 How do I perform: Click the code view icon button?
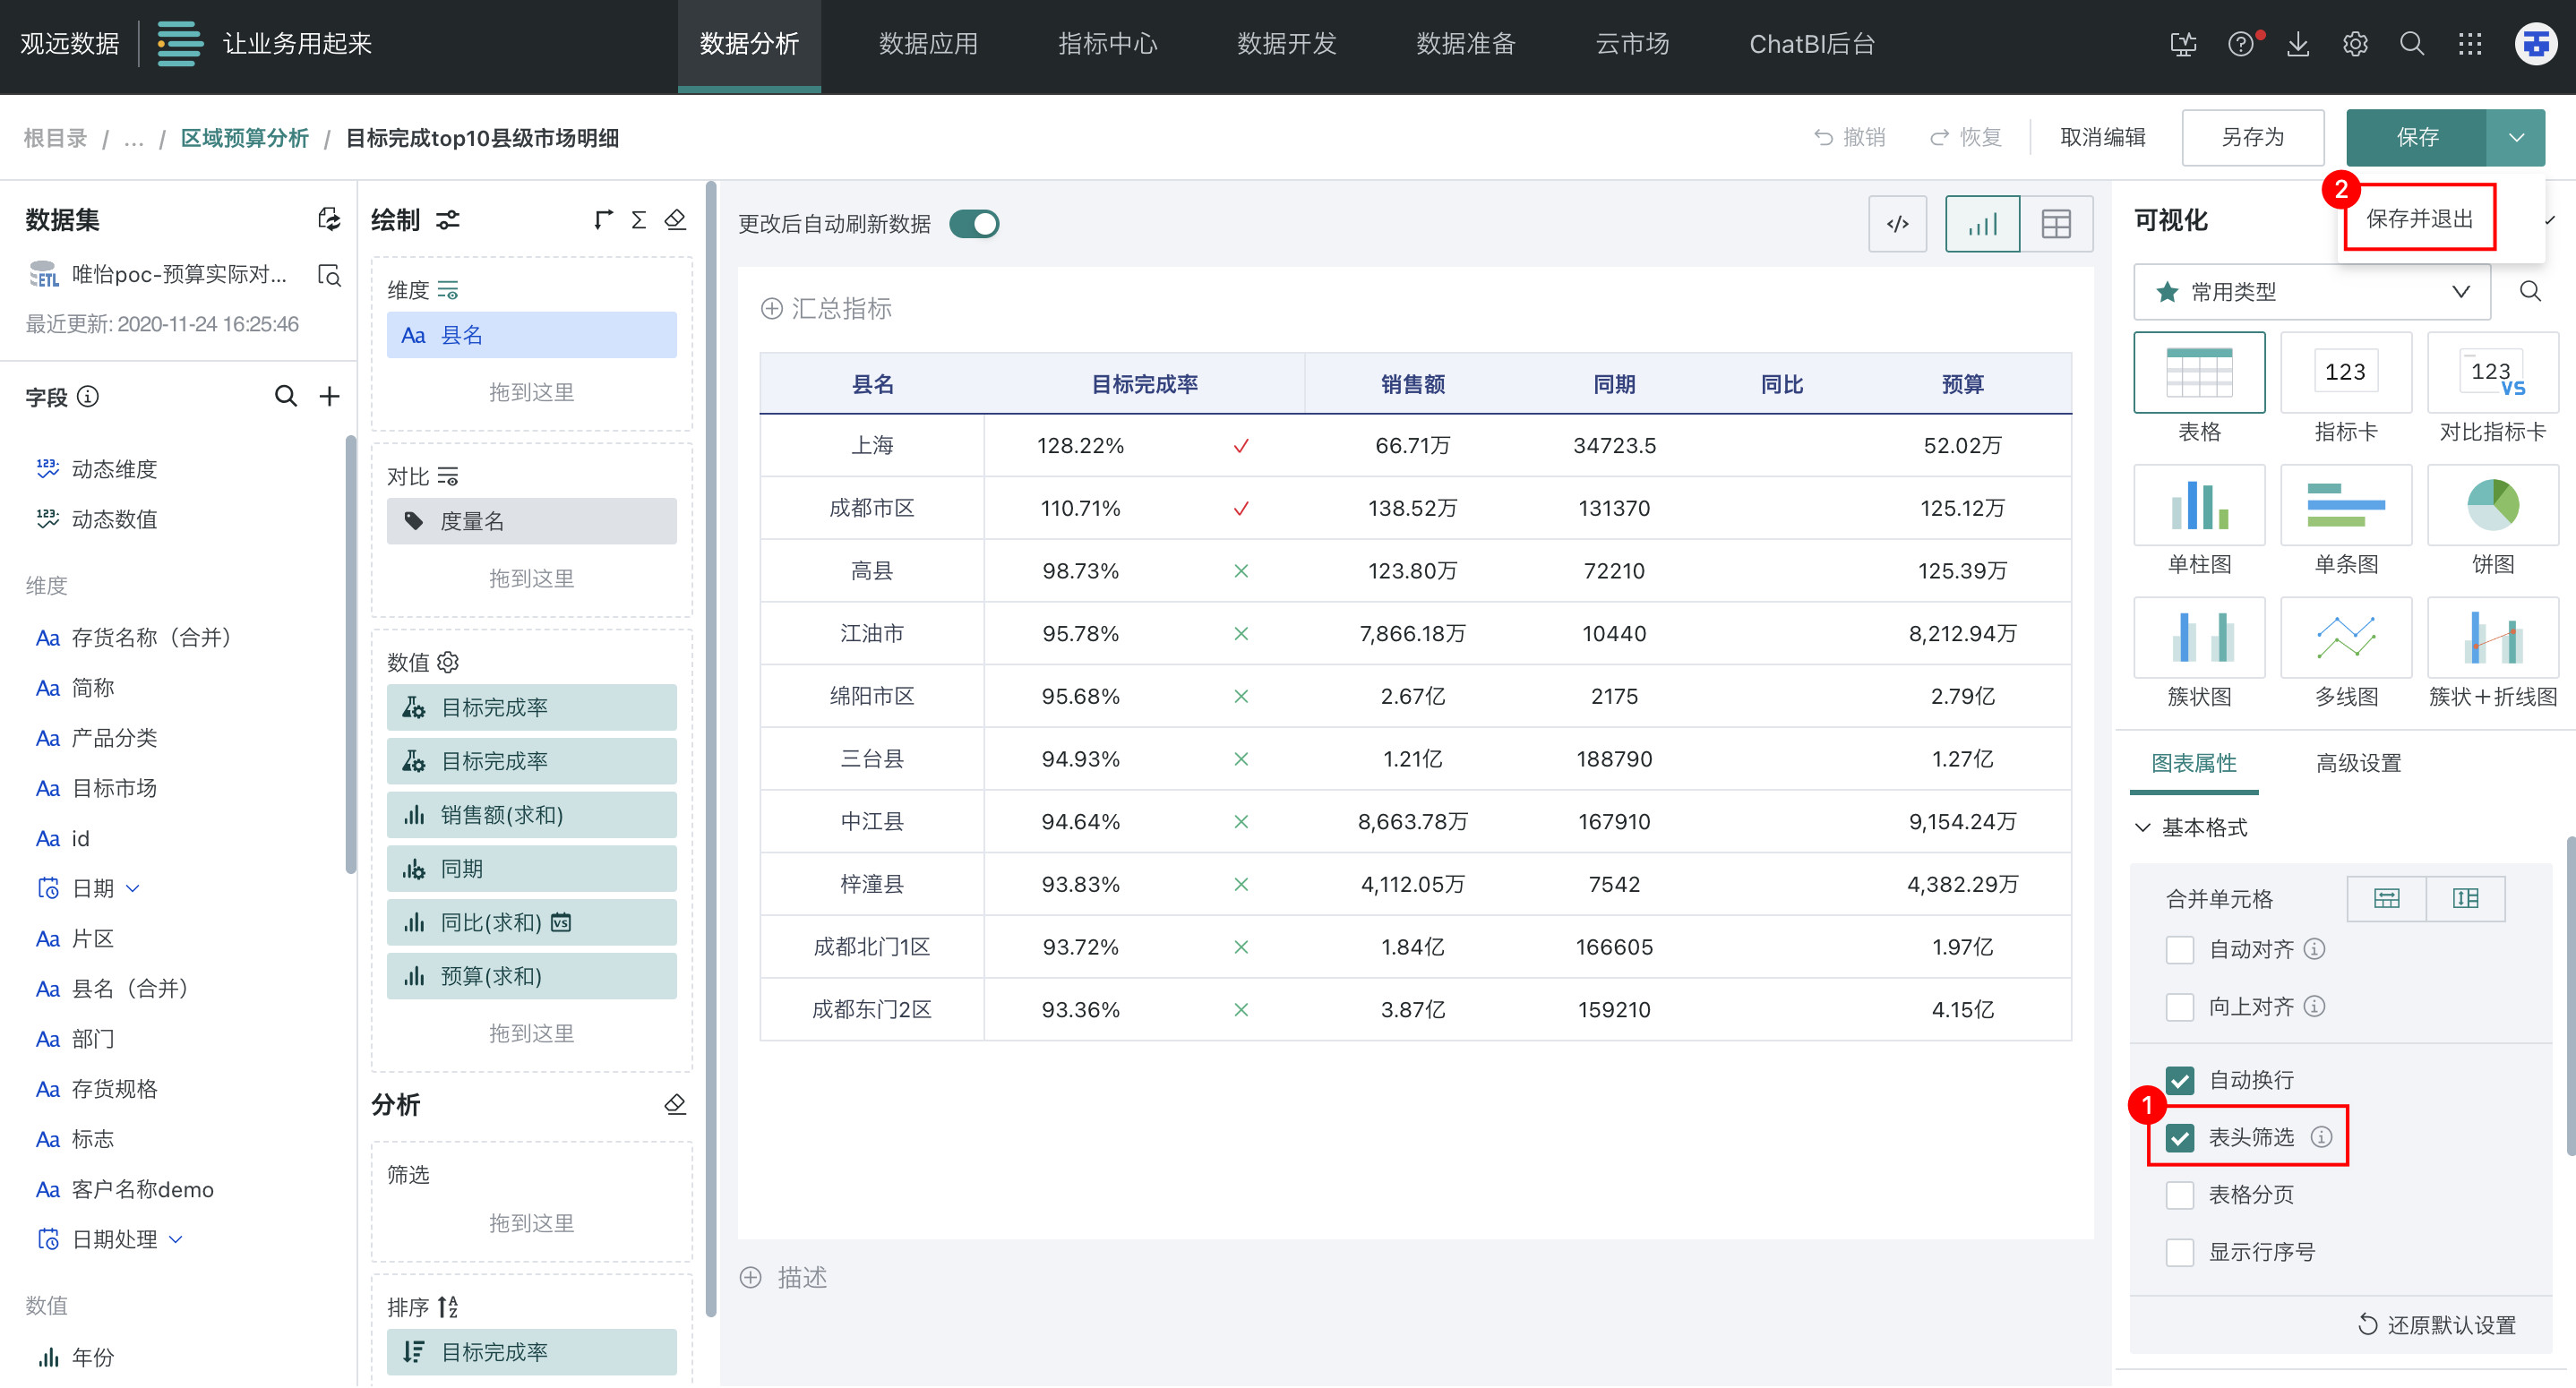coord(1897,224)
